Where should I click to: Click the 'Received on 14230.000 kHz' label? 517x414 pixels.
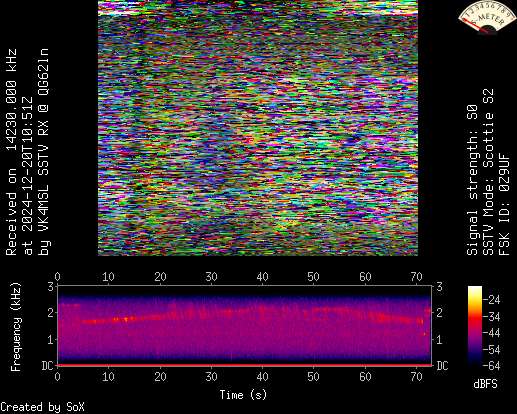11,152
